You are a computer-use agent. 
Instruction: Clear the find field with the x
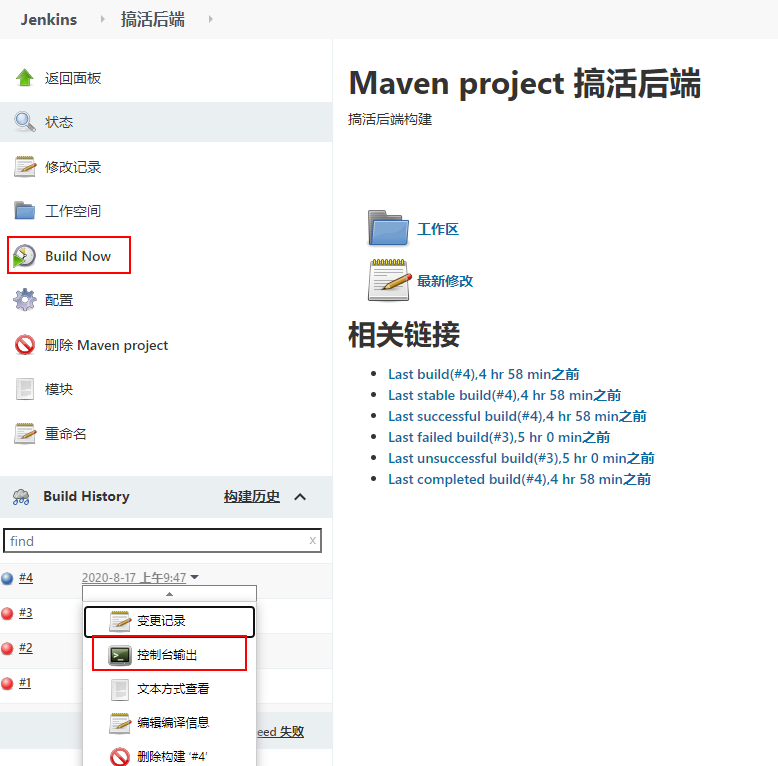tap(313, 541)
